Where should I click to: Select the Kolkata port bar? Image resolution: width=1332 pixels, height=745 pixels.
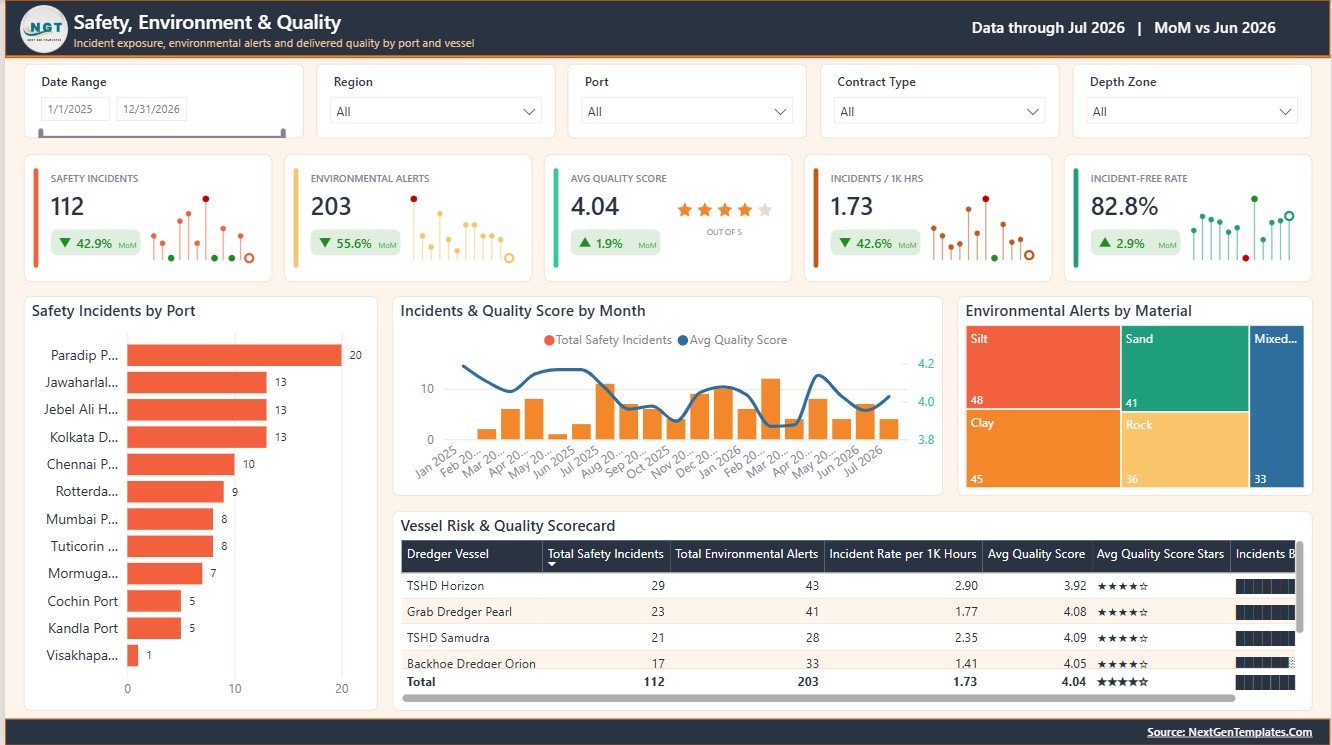[197, 437]
